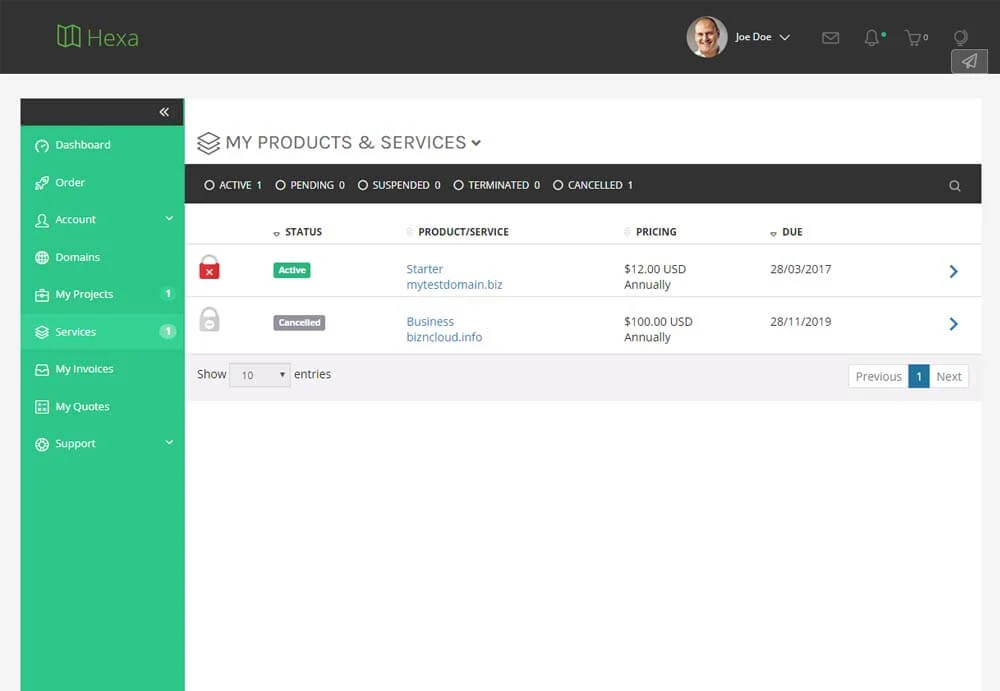This screenshot has height=691, width=1000.
Task: Open the mytestdomain.biz link
Action: (x=454, y=285)
